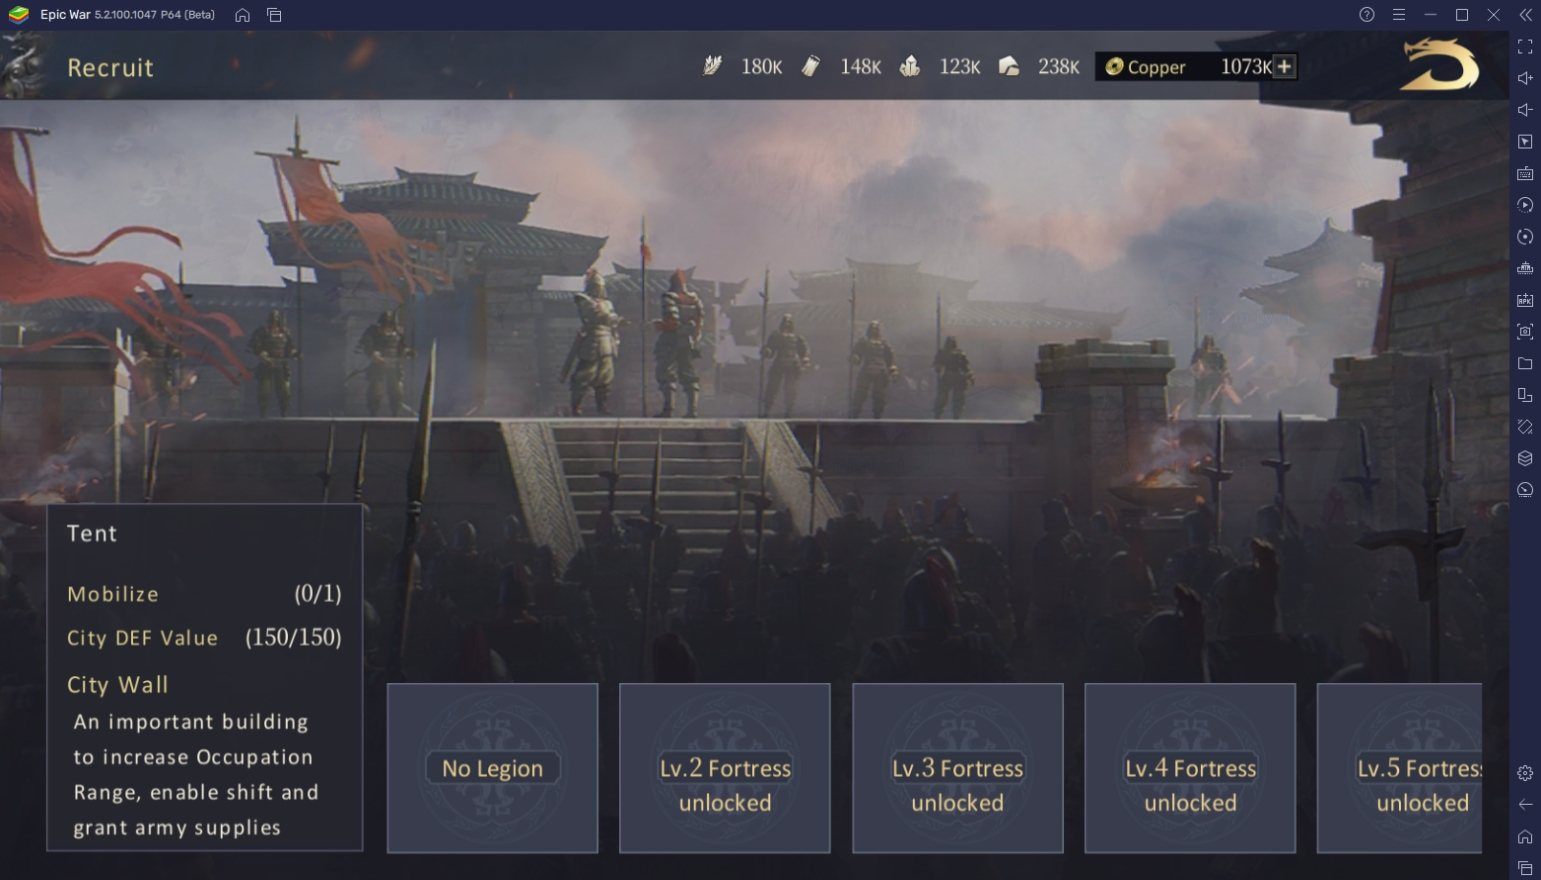Click the 123K iron amount

(x=959, y=67)
